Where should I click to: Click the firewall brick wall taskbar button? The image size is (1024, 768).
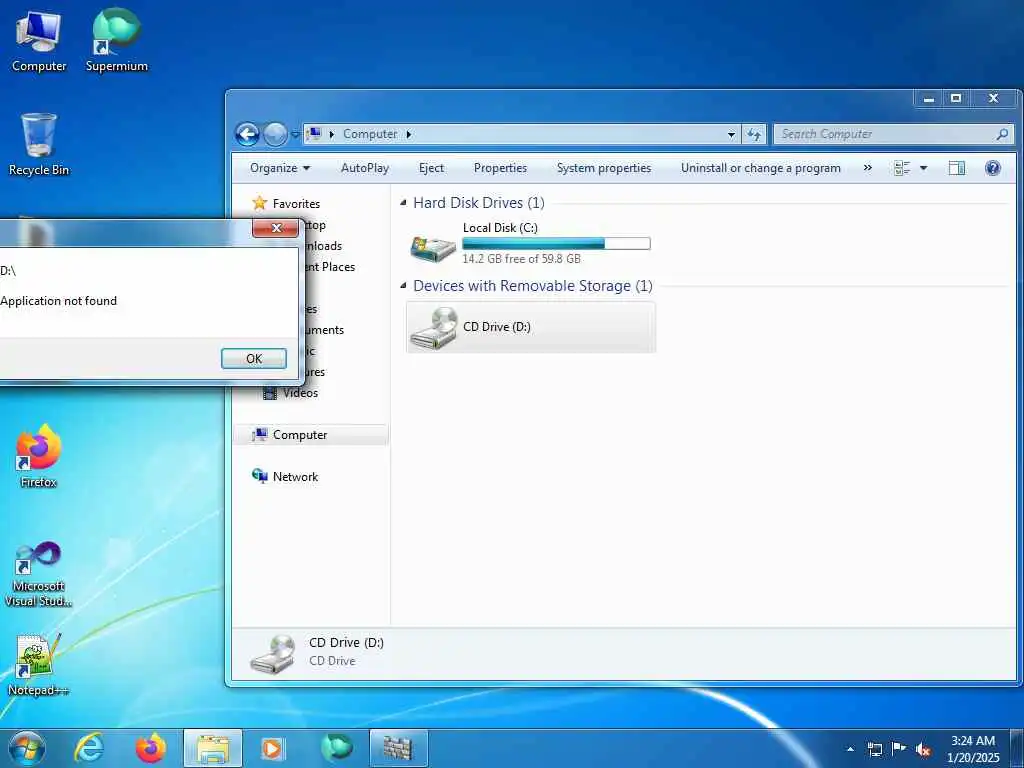coord(398,748)
